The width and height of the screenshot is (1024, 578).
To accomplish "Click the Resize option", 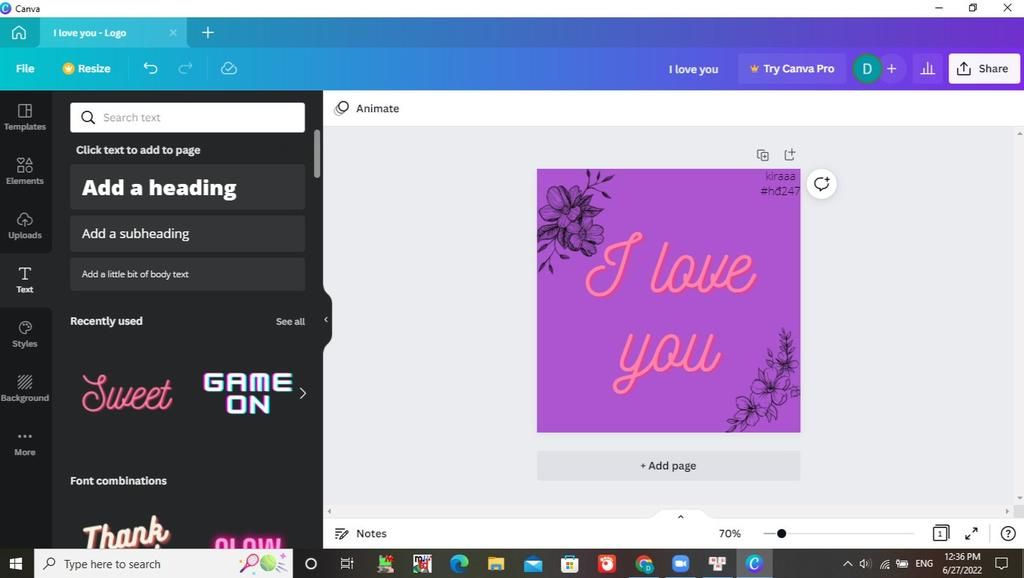I will 86,69.
